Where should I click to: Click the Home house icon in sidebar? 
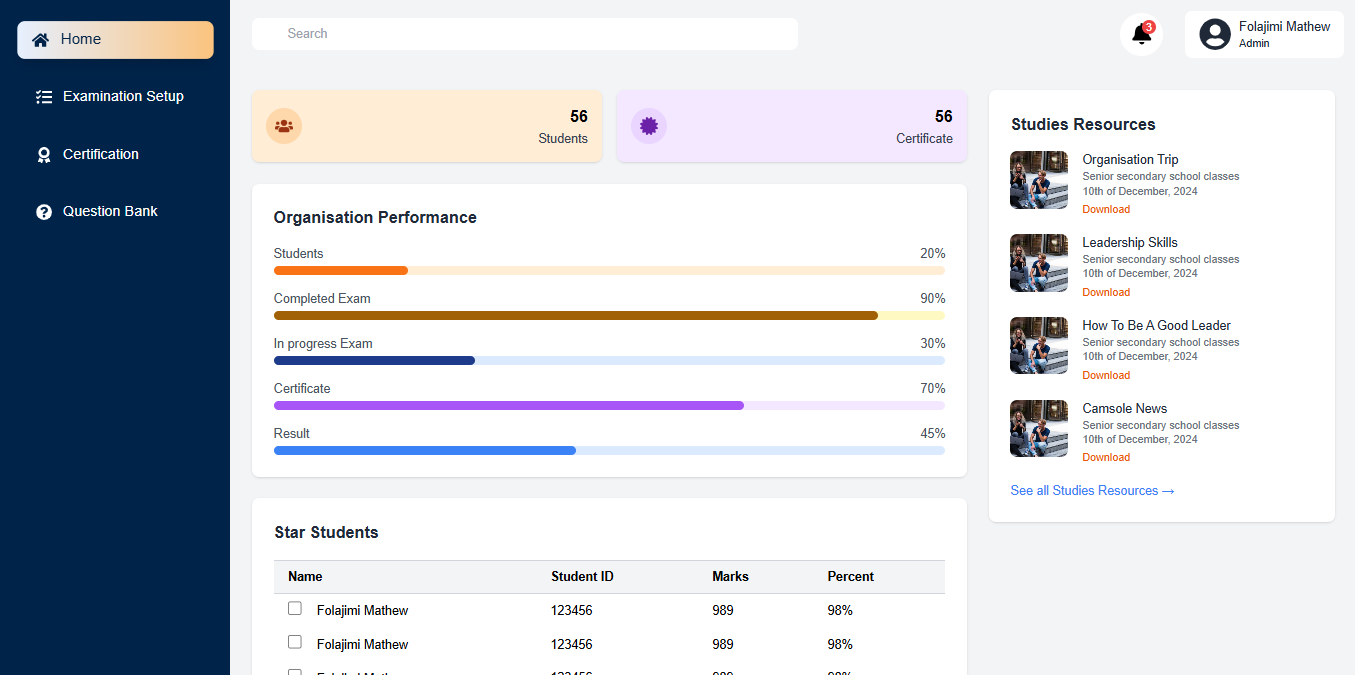point(41,40)
